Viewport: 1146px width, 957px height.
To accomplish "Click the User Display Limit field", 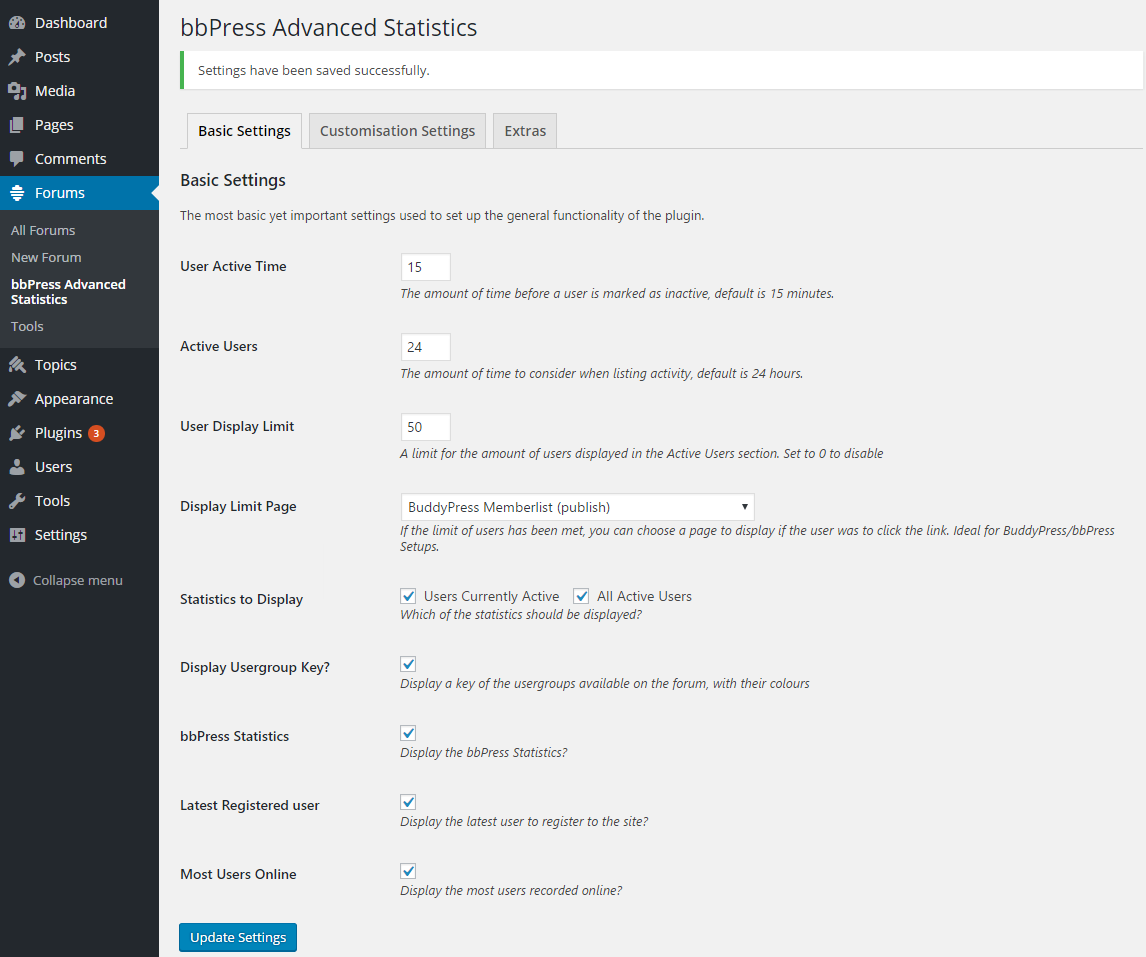I will (425, 427).
